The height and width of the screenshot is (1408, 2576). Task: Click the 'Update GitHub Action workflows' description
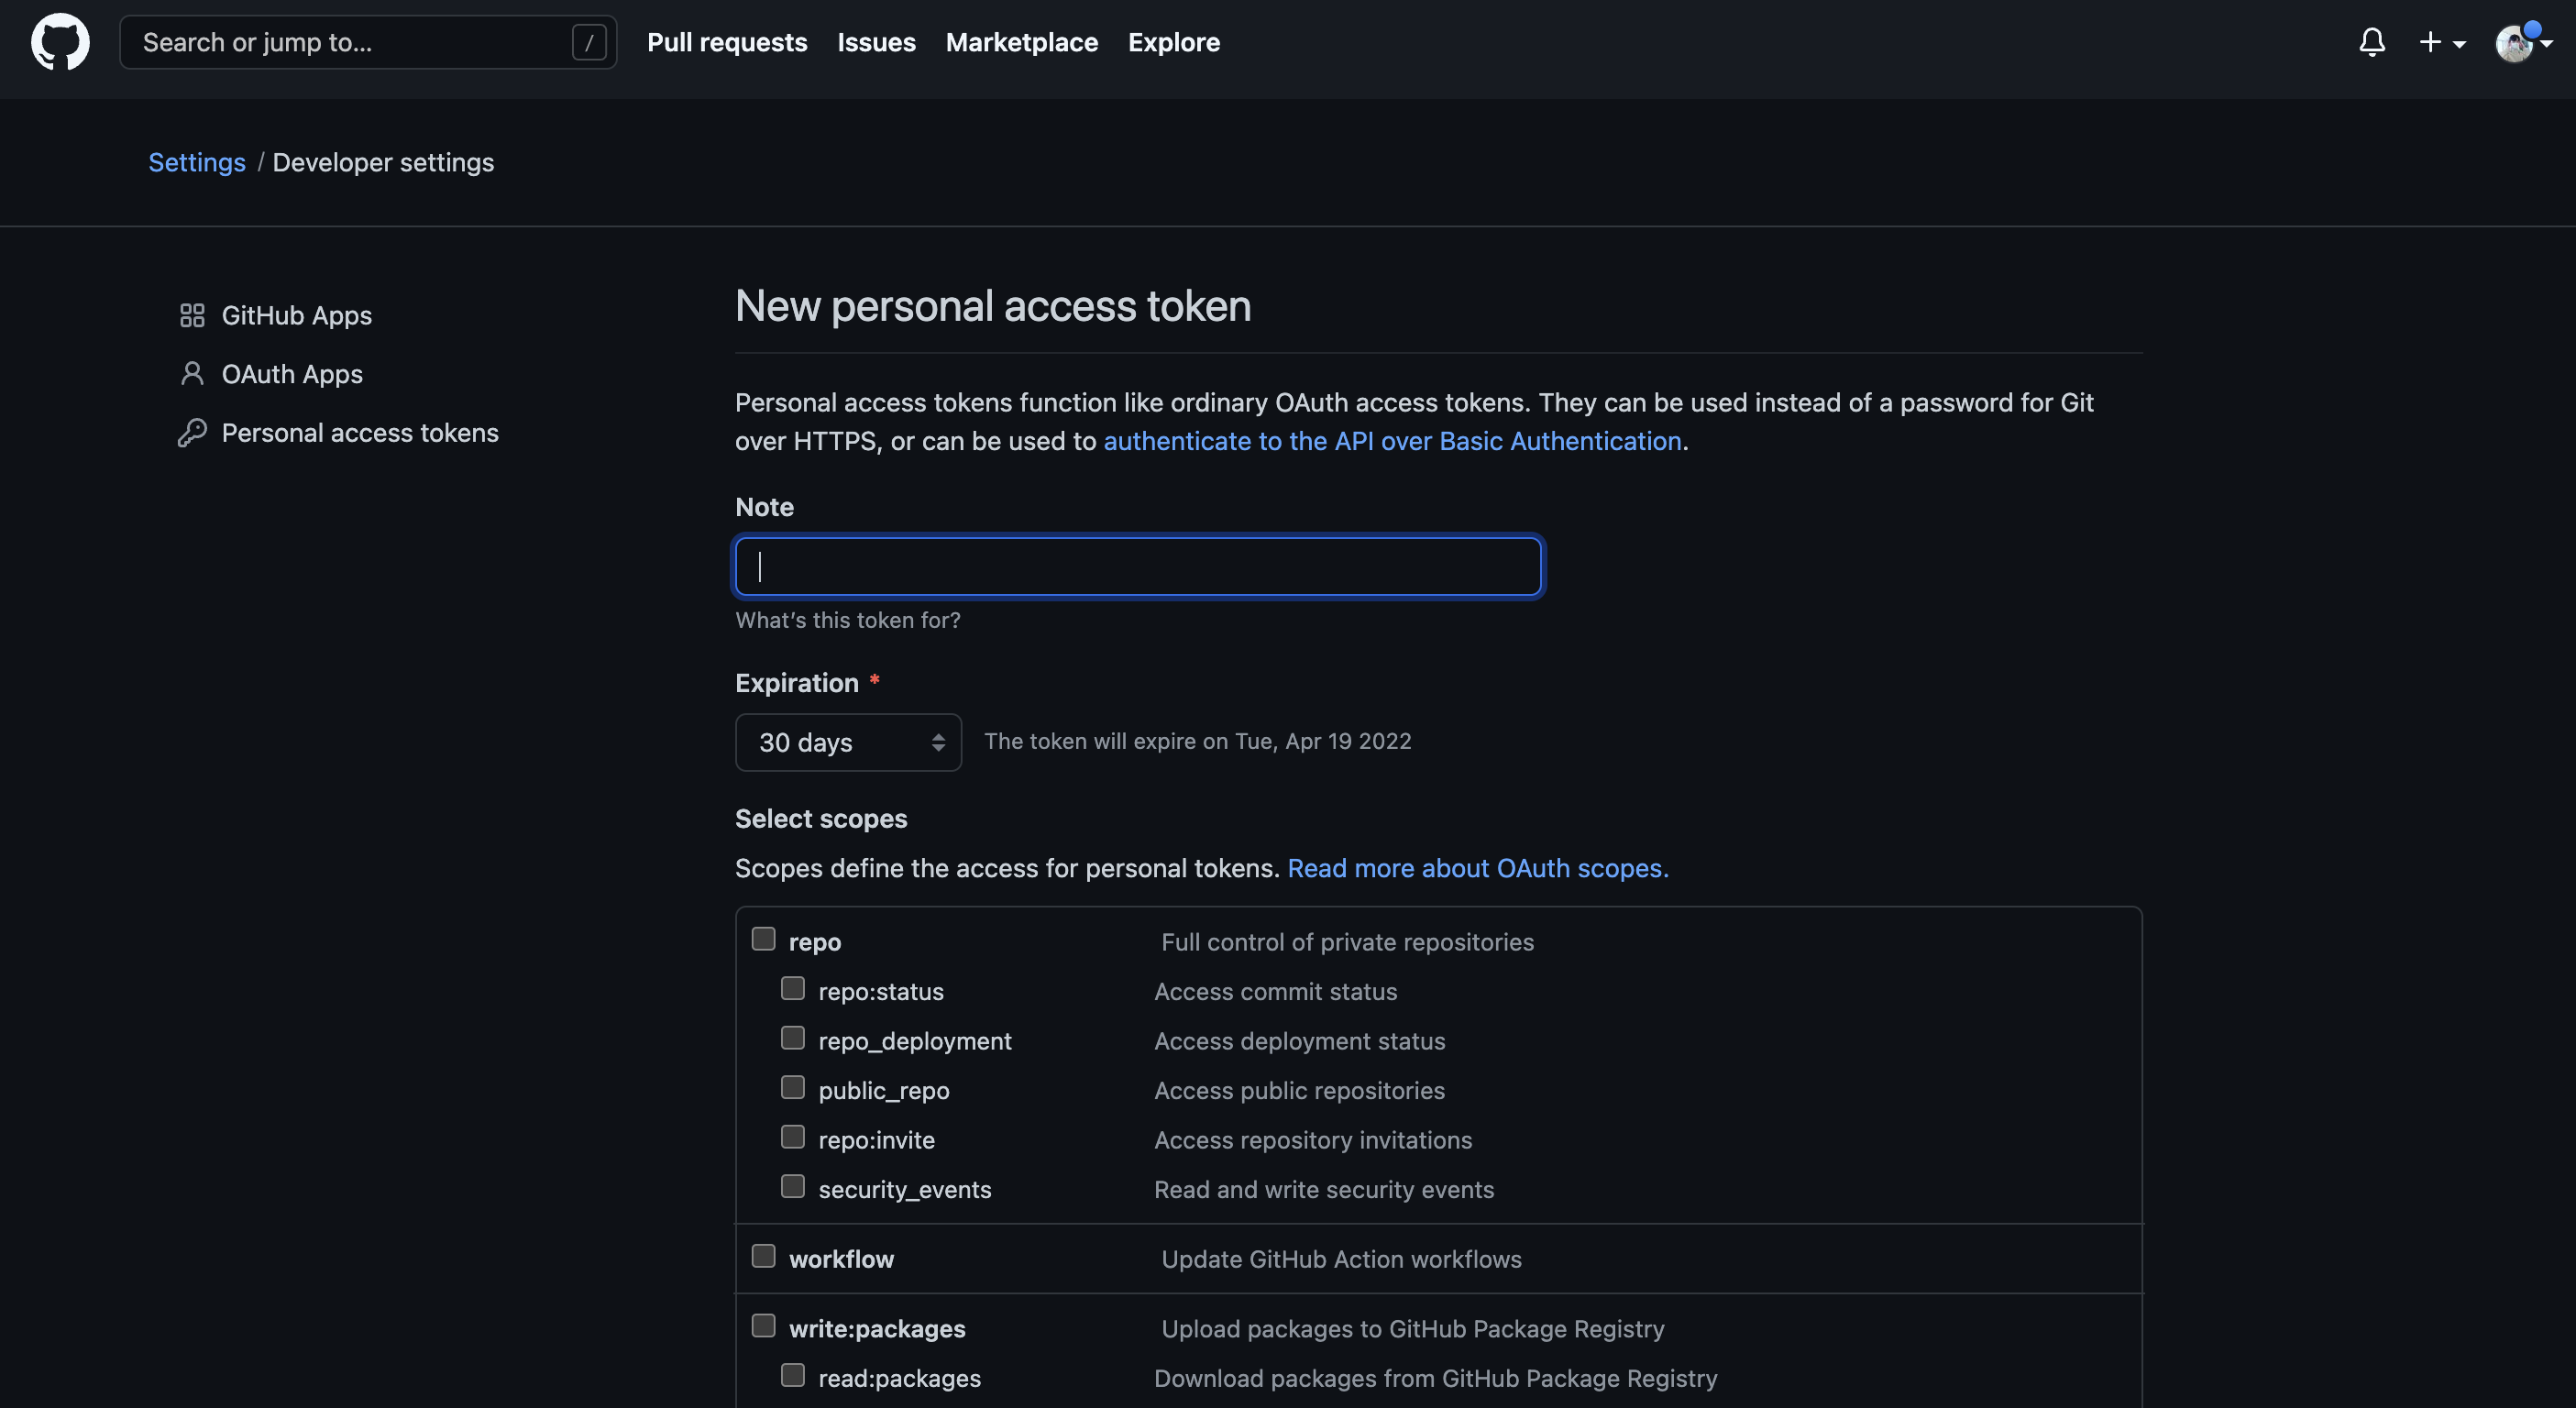pos(1341,1259)
